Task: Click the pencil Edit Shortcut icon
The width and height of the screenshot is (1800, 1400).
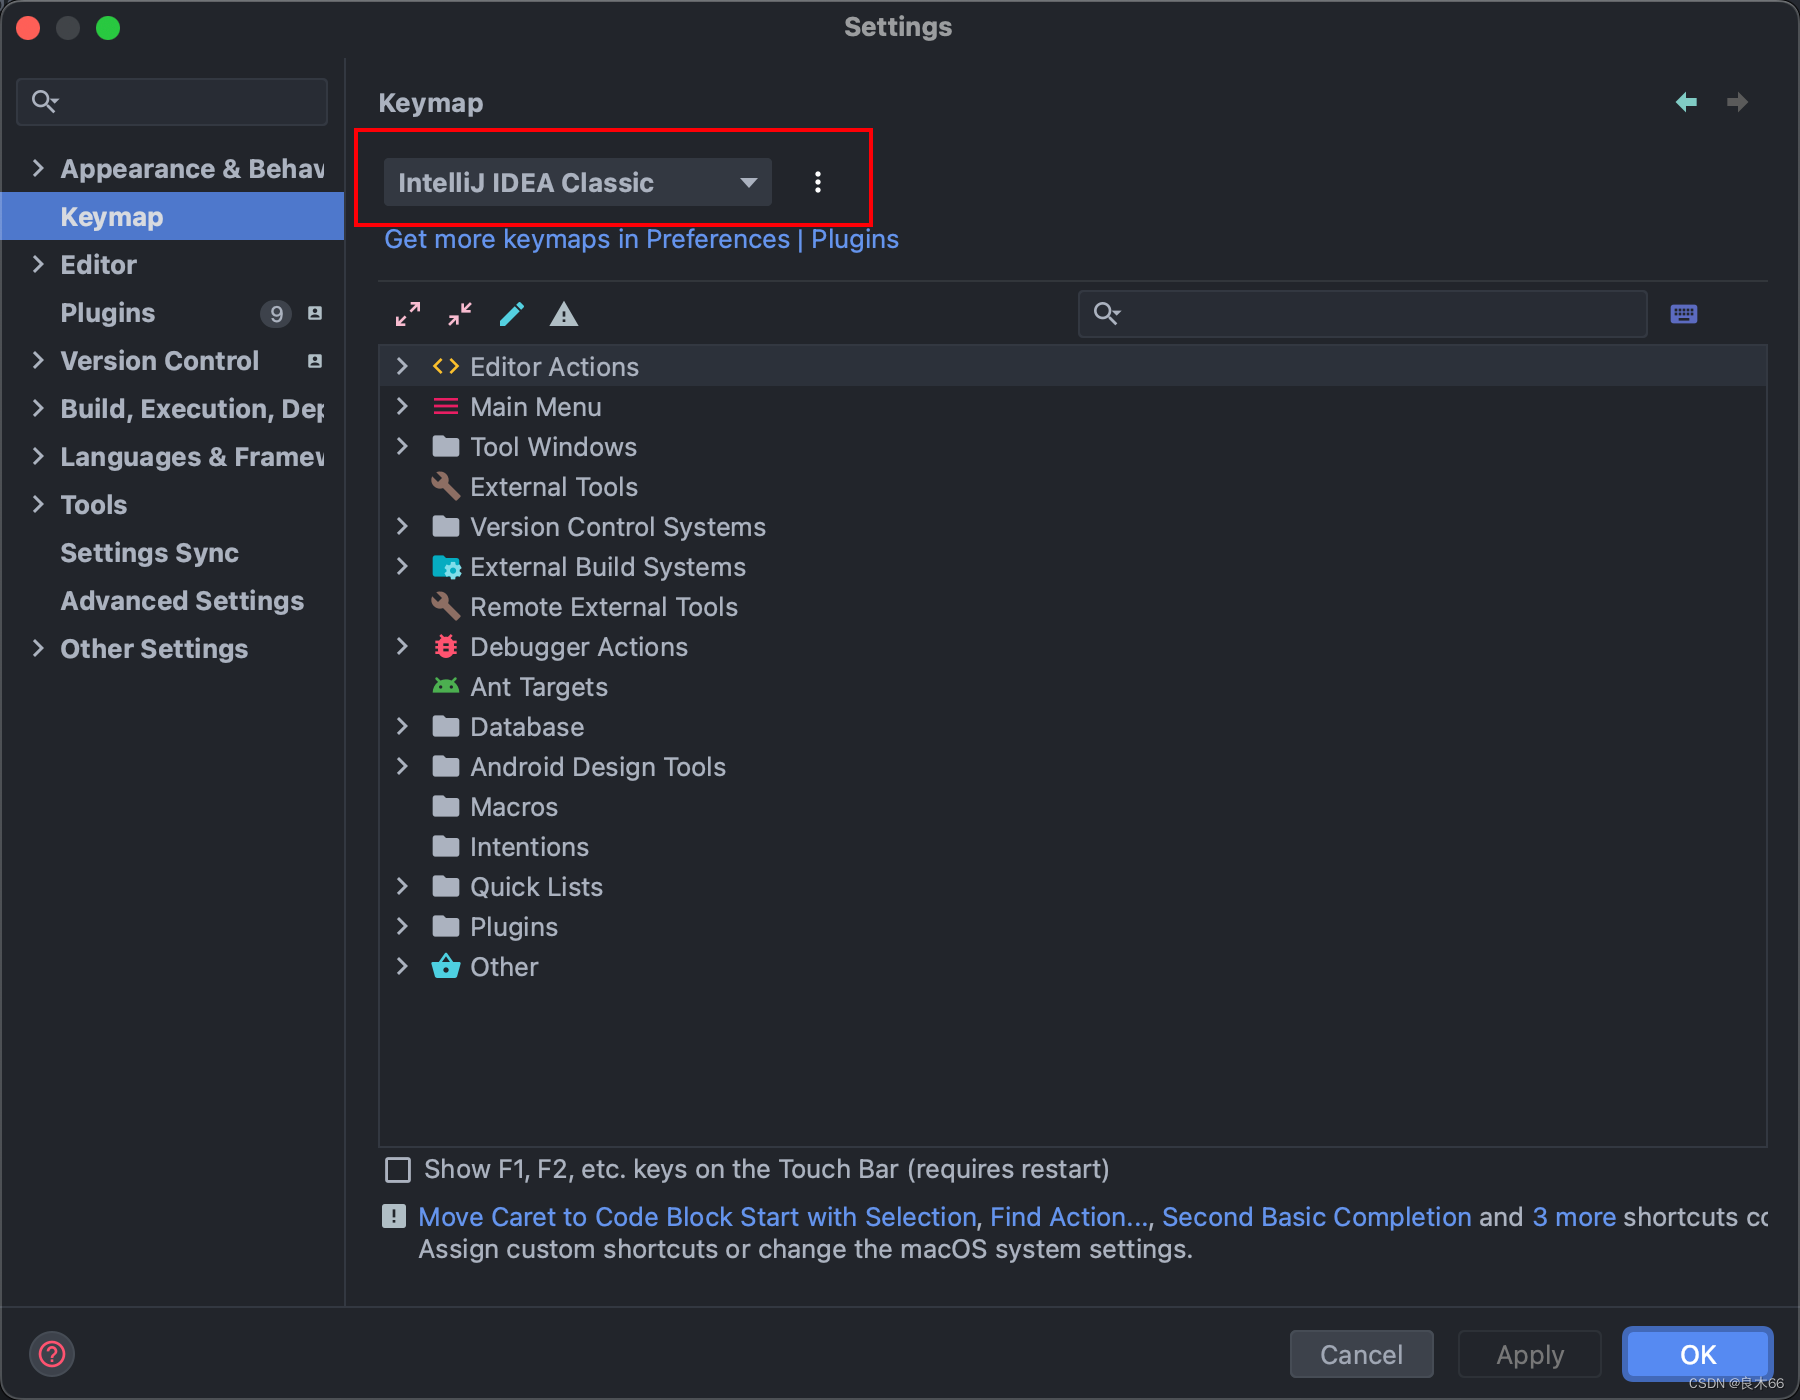Action: [x=512, y=314]
